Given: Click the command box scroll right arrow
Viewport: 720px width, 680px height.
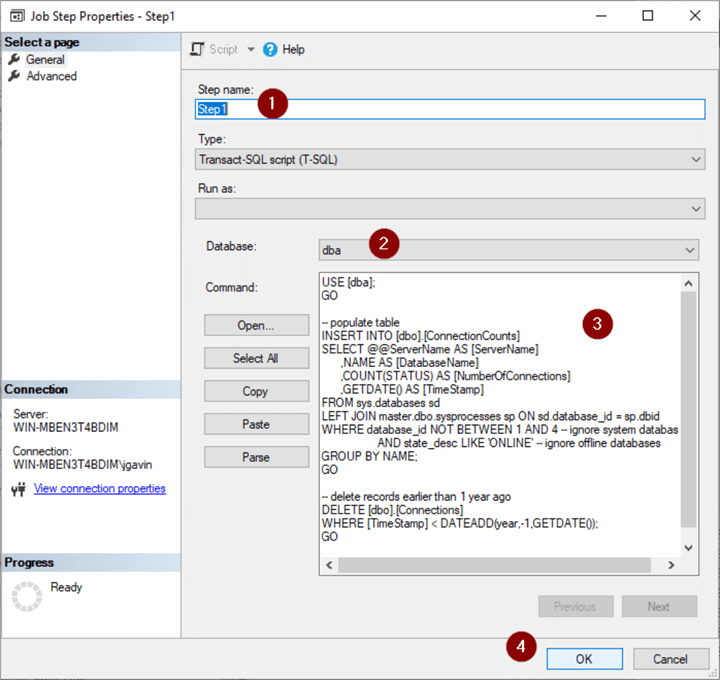Looking at the screenshot, I should tap(671, 565).
